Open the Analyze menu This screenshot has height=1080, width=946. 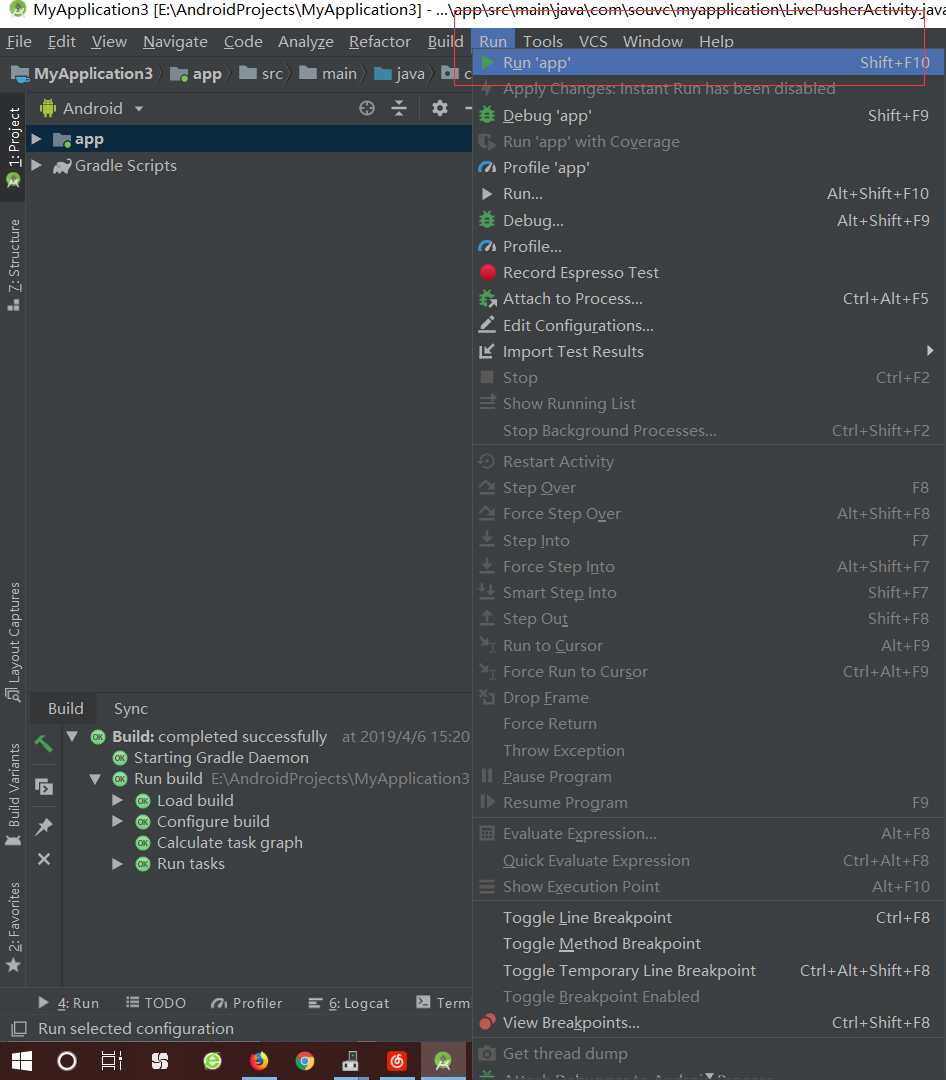(306, 42)
